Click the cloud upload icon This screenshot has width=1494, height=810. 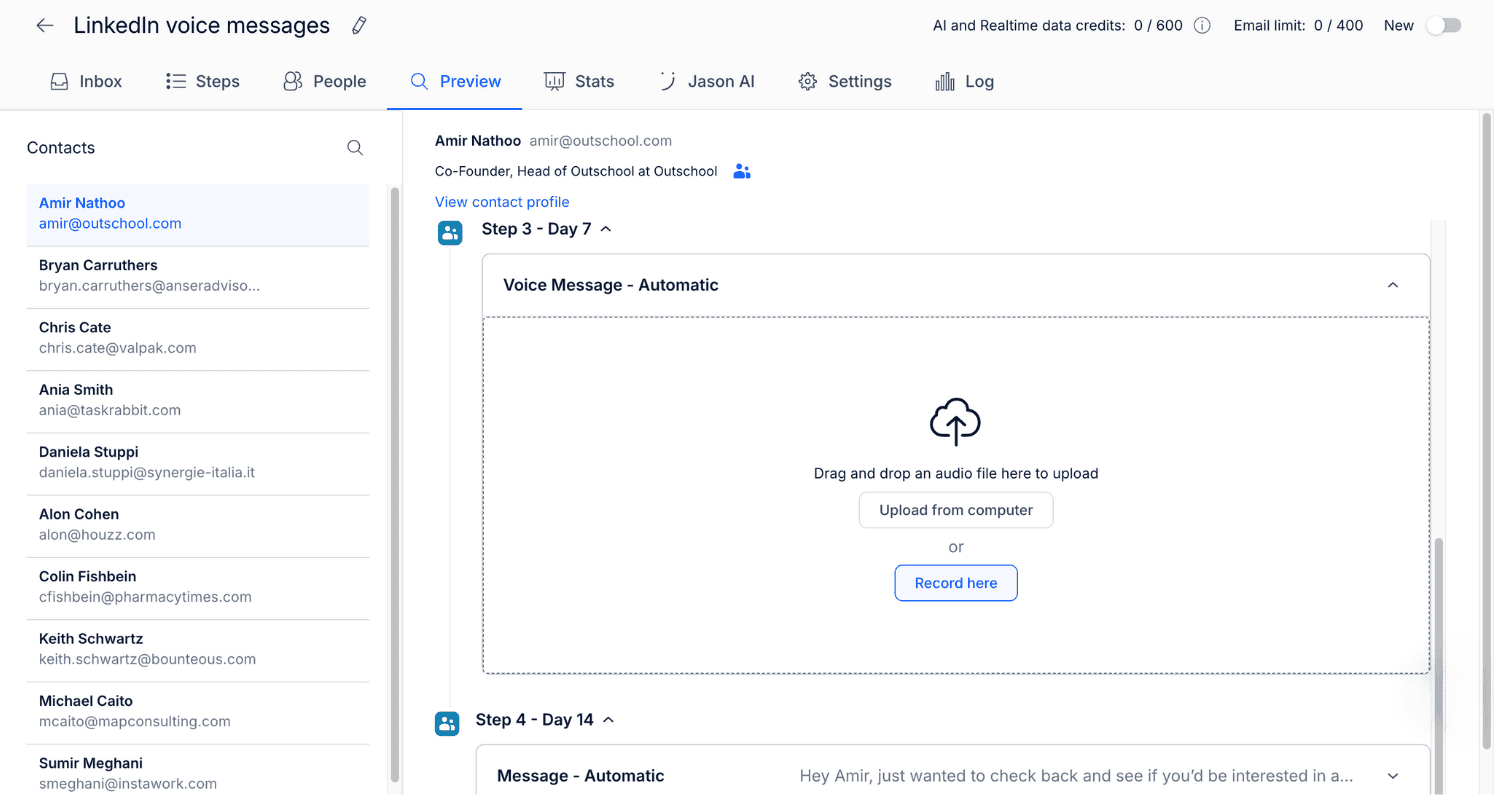[x=955, y=421]
